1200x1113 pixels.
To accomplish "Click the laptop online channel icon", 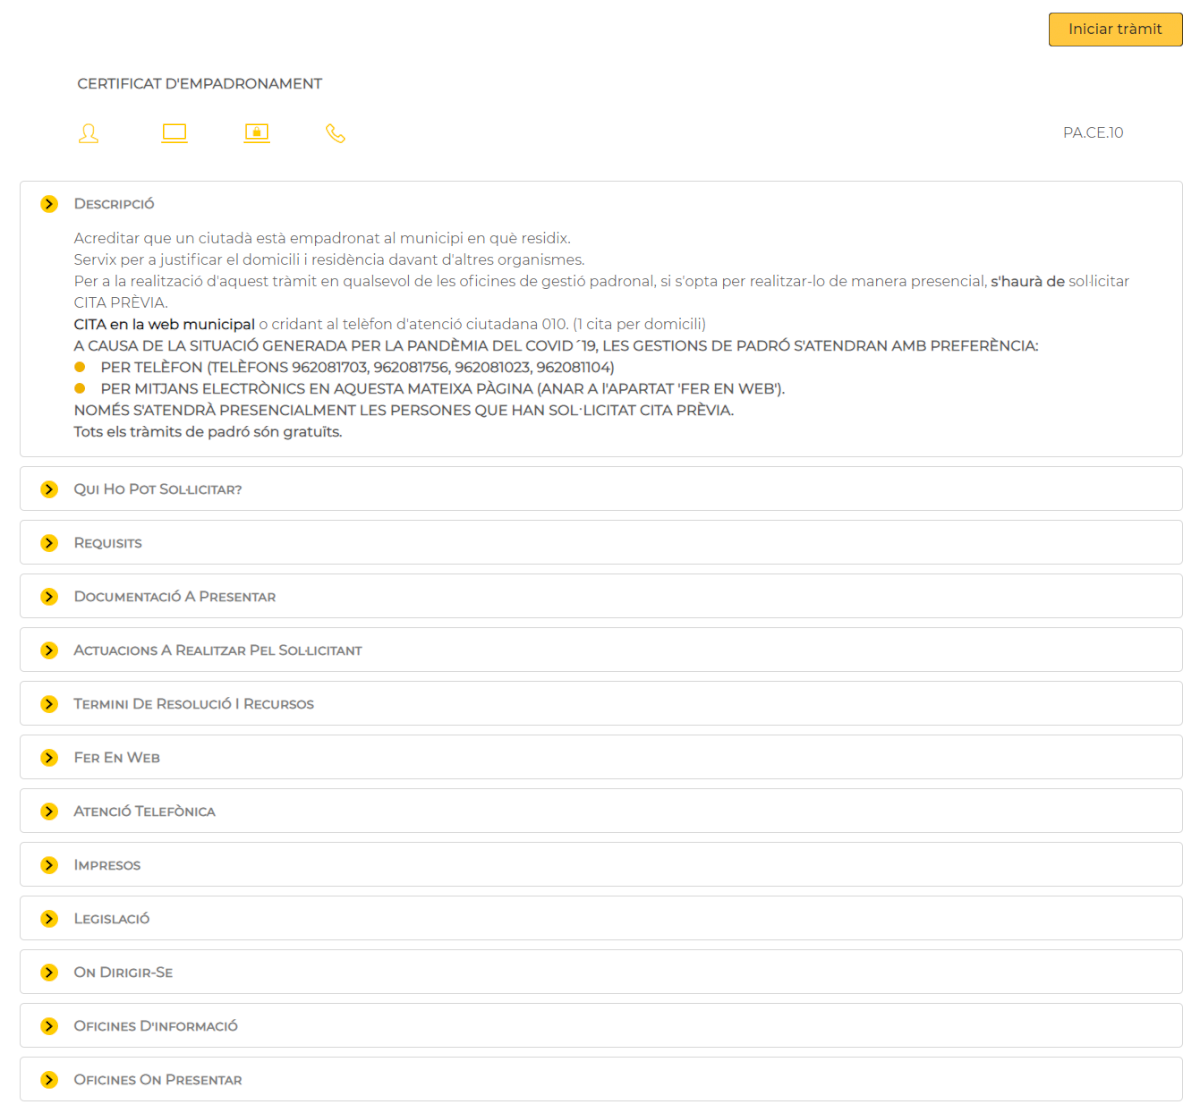I will click(x=174, y=133).
